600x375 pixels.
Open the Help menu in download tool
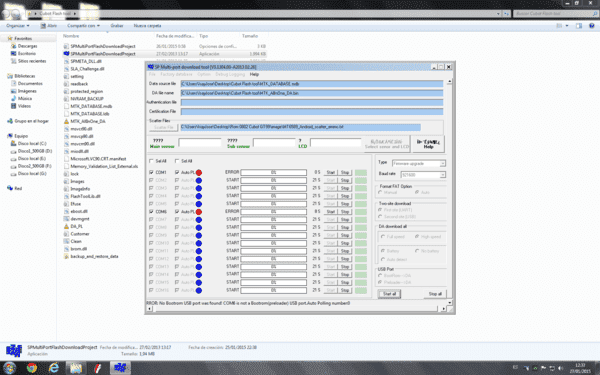pos(254,74)
